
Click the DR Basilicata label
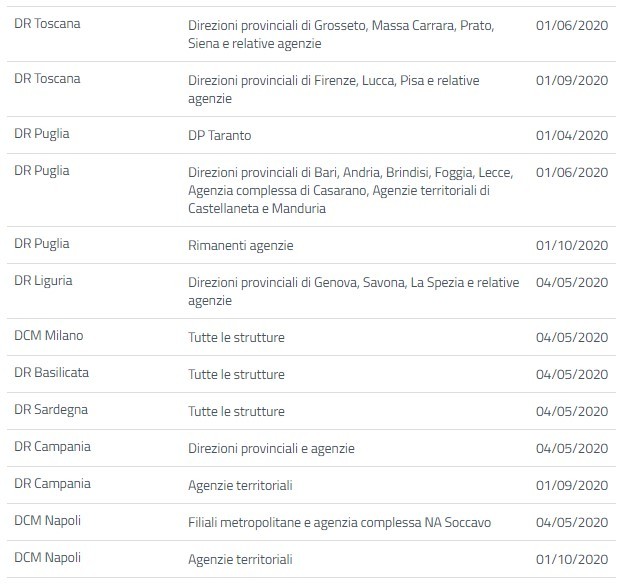coord(52,374)
